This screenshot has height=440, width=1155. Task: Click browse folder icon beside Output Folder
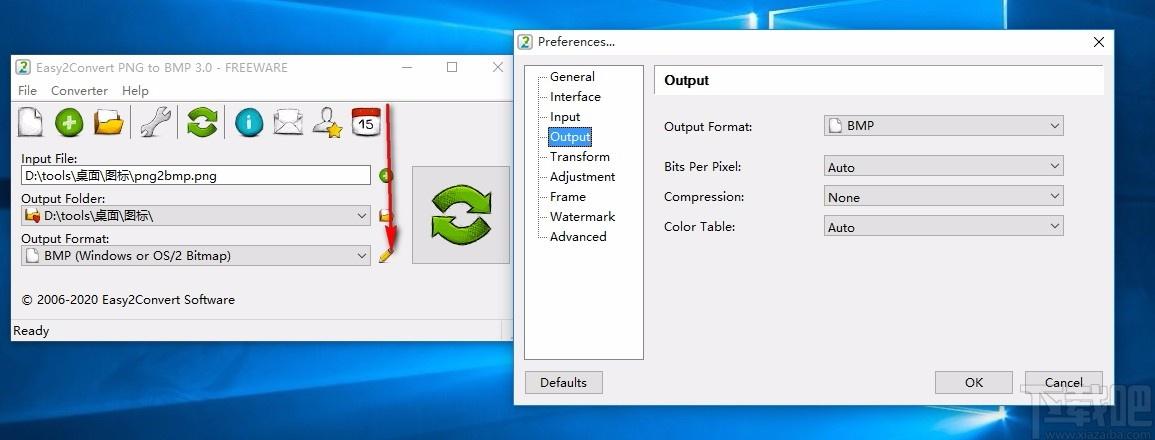coord(385,216)
